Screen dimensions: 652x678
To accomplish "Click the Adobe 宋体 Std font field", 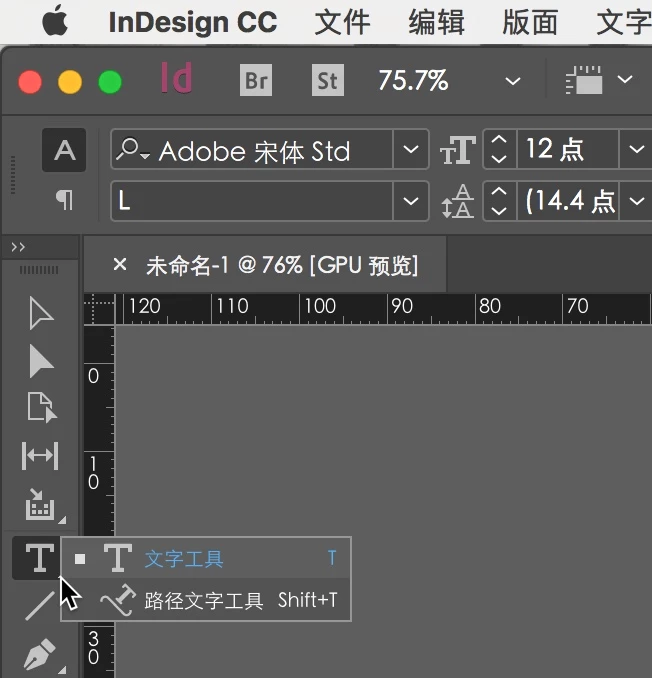I will tap(252, 149).
